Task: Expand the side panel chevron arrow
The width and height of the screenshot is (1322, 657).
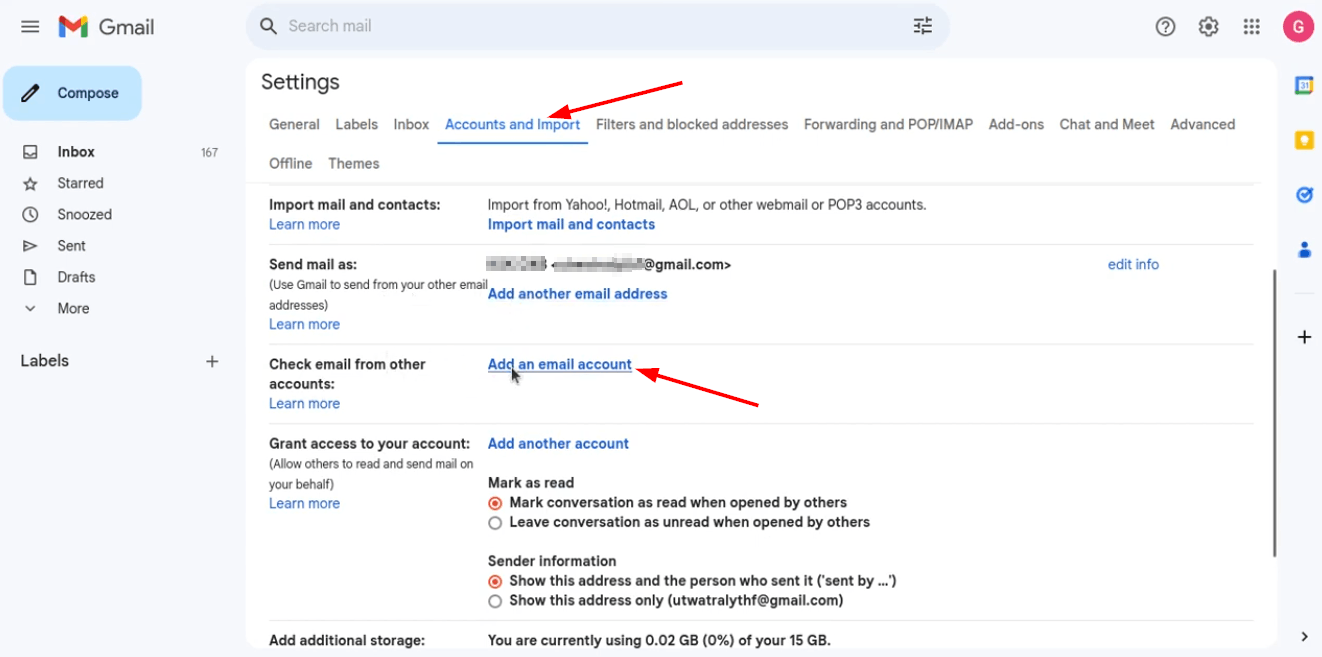Action: pyautogui.click(x=1304, y=636)
